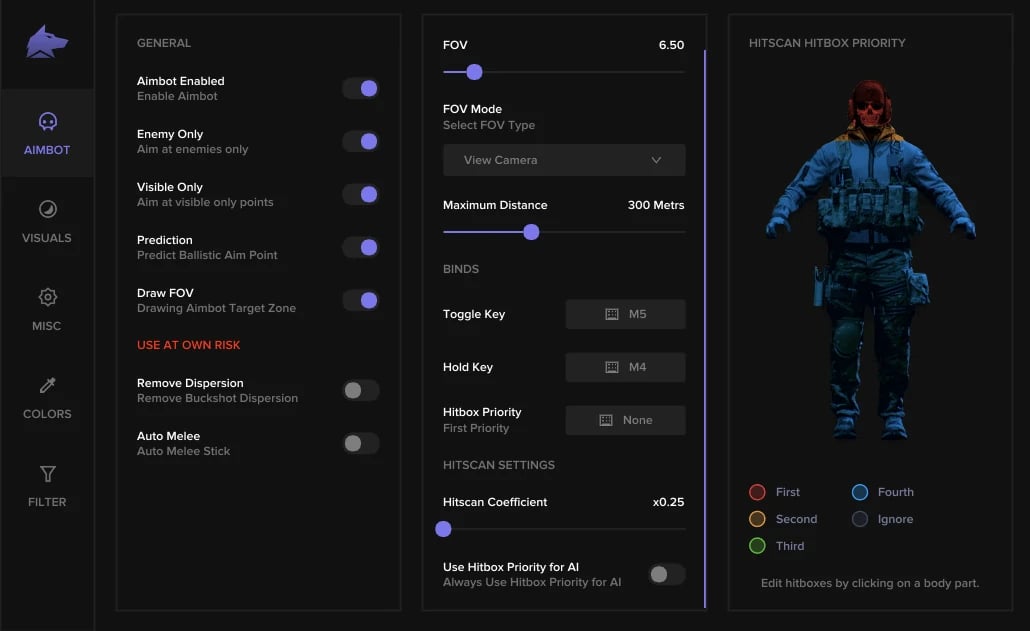Click keyboard icon in Hold Key bind
This screenshot has height=631, width=1030.
pos(612,367)
